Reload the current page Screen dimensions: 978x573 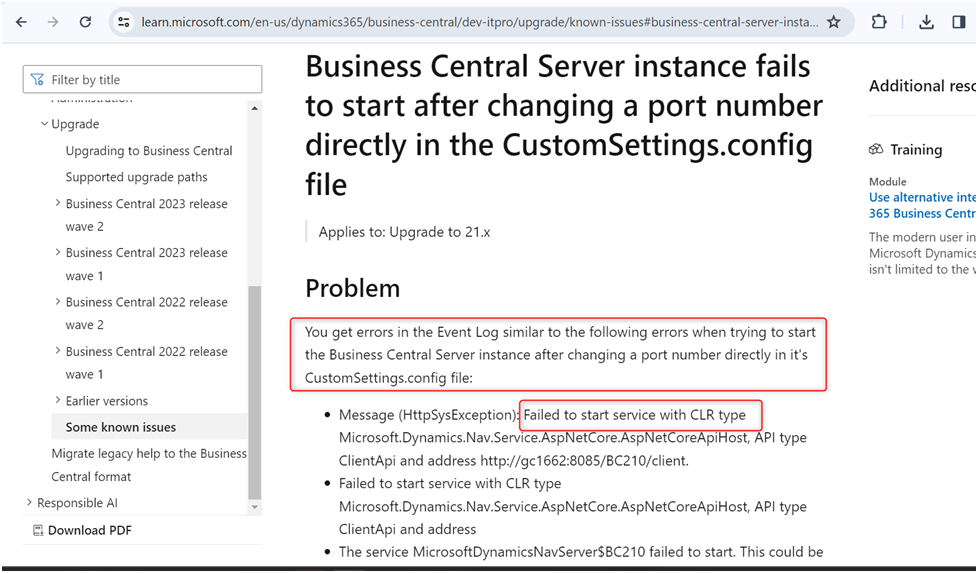click(x=86, y=22)
